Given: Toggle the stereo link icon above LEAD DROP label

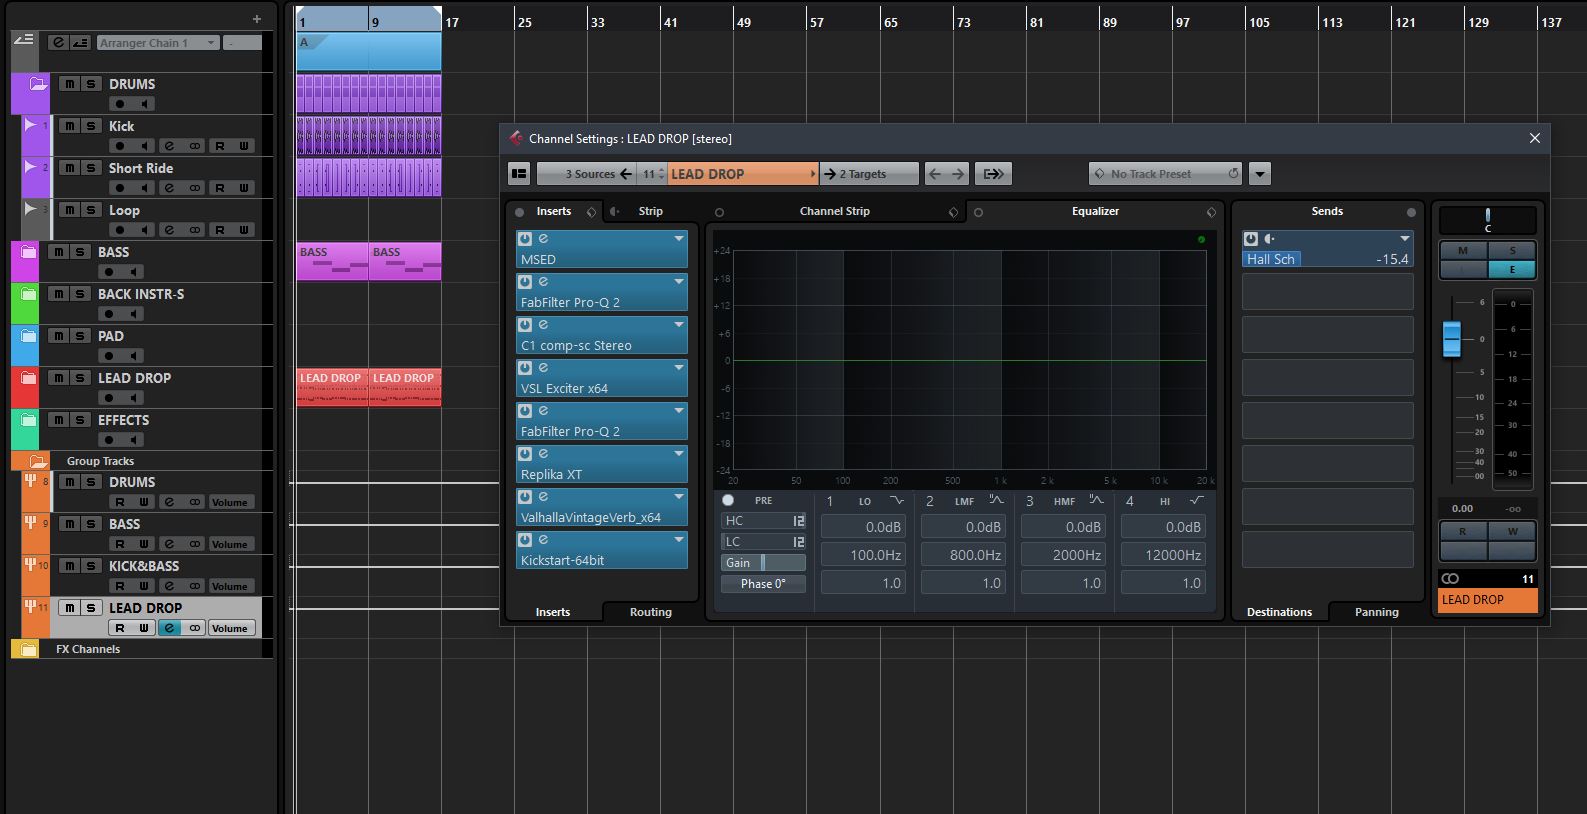Looking at the screenshot, I should pos(1450,579).
